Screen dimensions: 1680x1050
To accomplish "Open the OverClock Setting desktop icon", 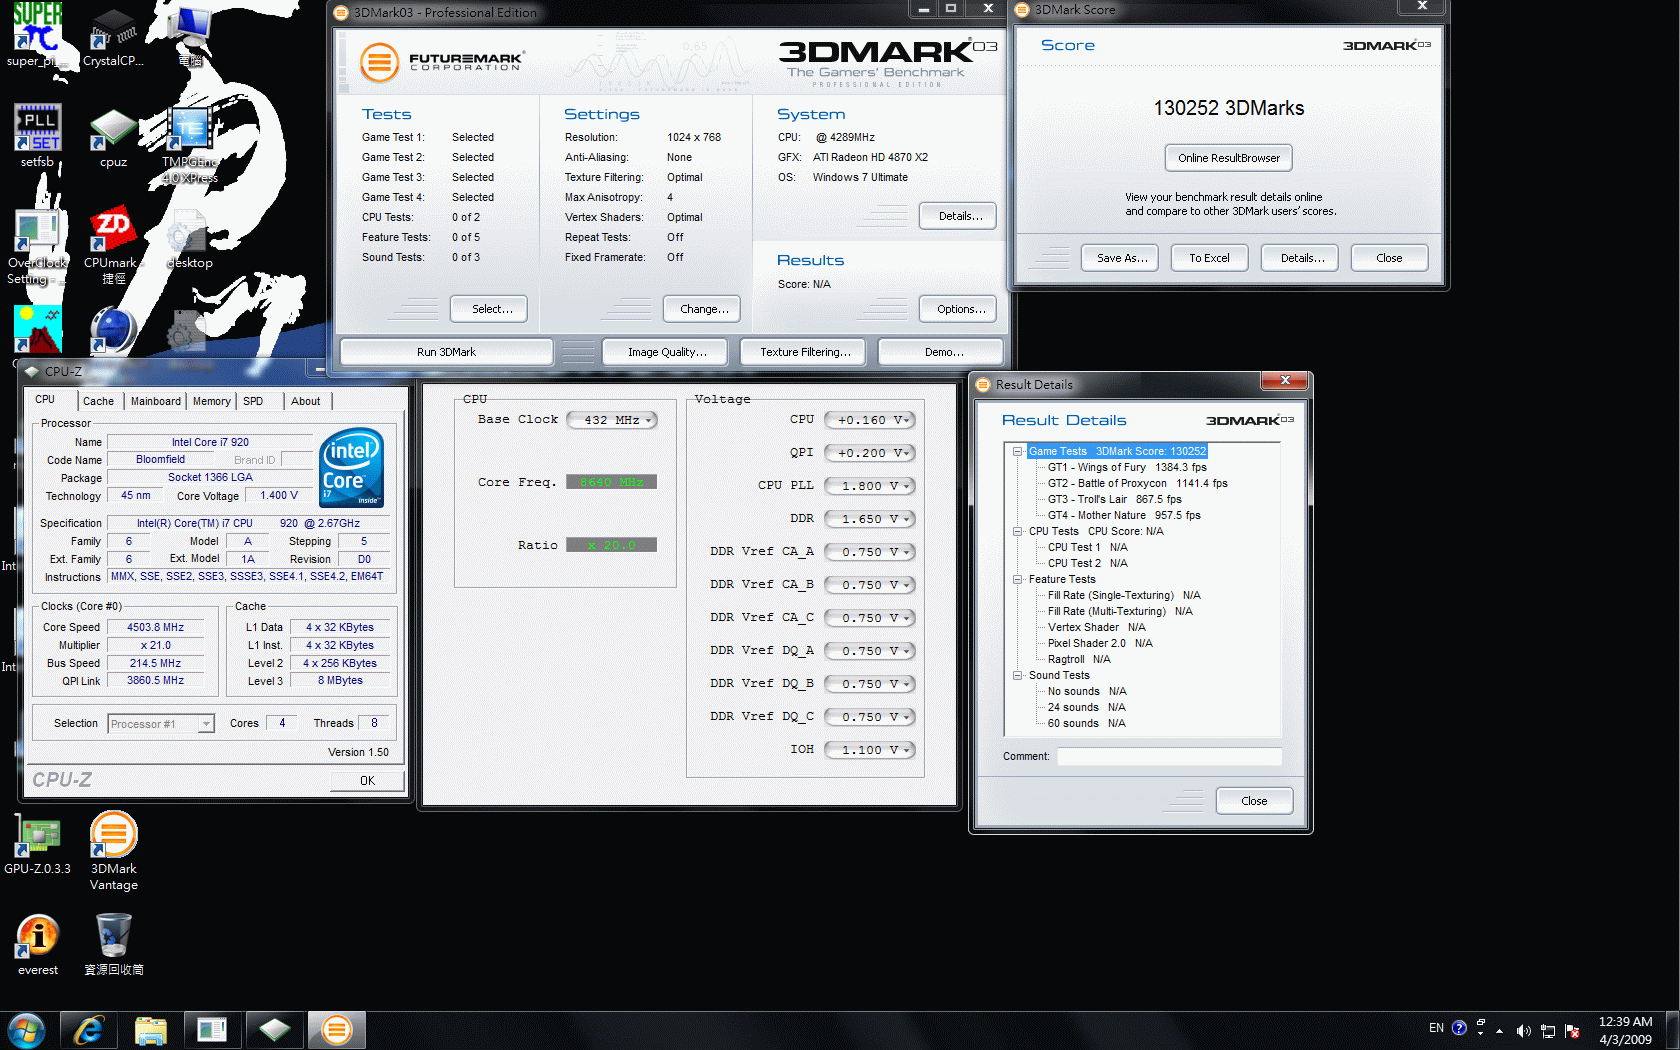I will (x=37, y=247).
